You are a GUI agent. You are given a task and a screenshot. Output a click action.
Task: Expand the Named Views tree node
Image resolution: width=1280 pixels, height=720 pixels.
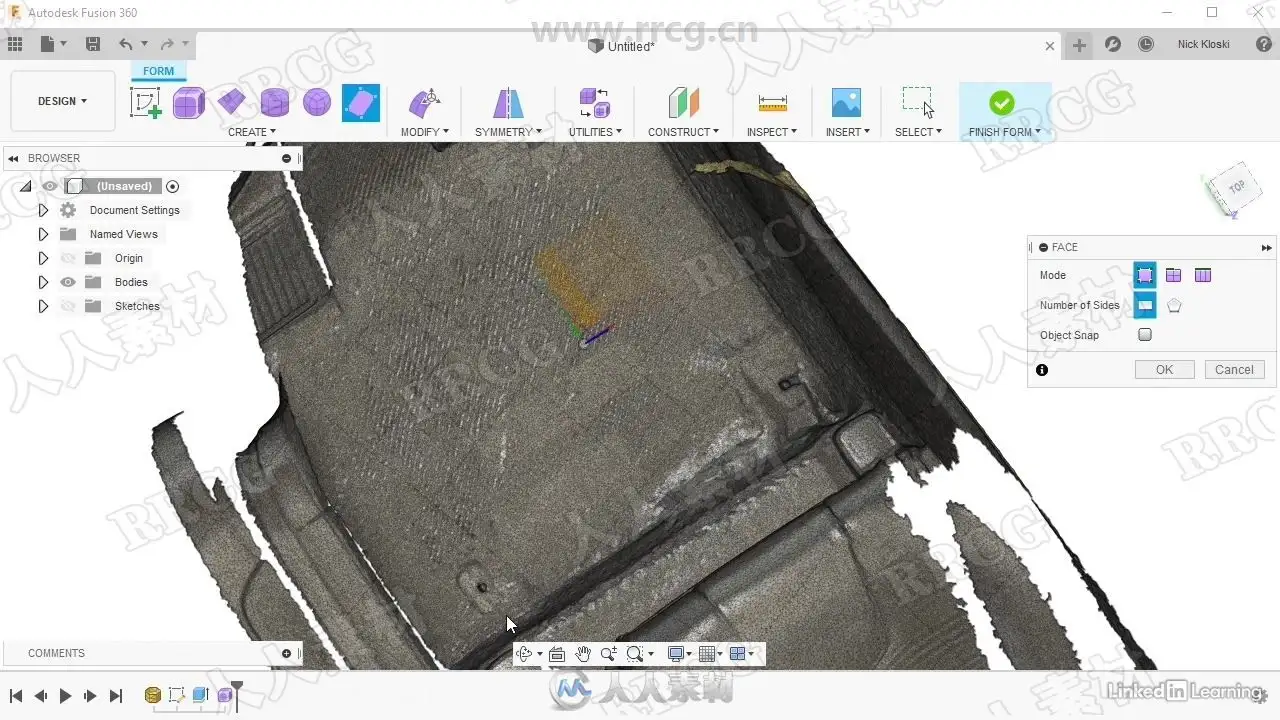click(x=43, y=234)
